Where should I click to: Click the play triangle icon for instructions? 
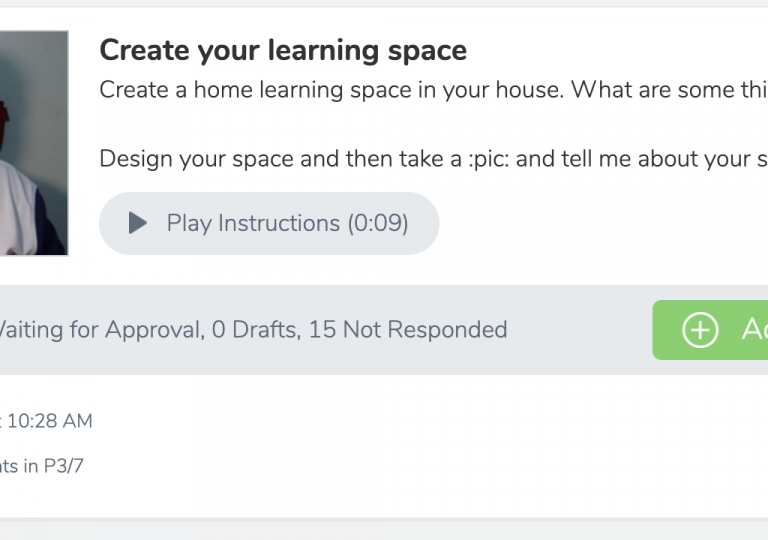[138, 223]
